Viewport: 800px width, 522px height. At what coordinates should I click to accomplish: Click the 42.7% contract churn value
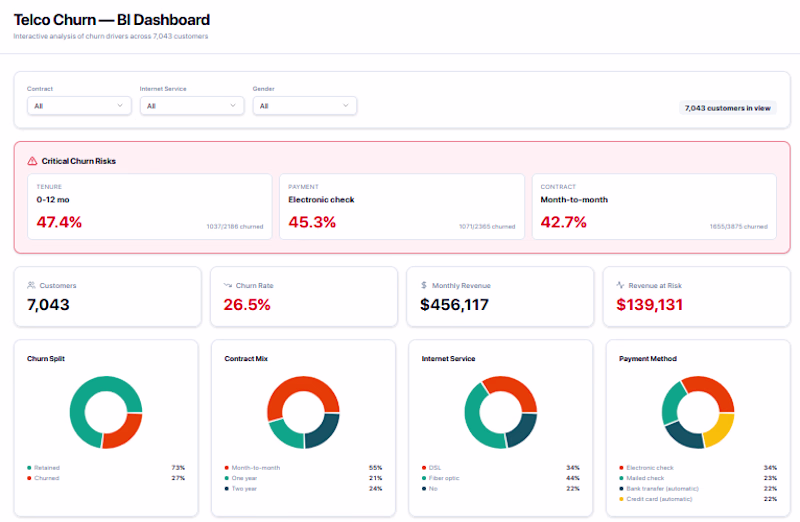[563, 222]
